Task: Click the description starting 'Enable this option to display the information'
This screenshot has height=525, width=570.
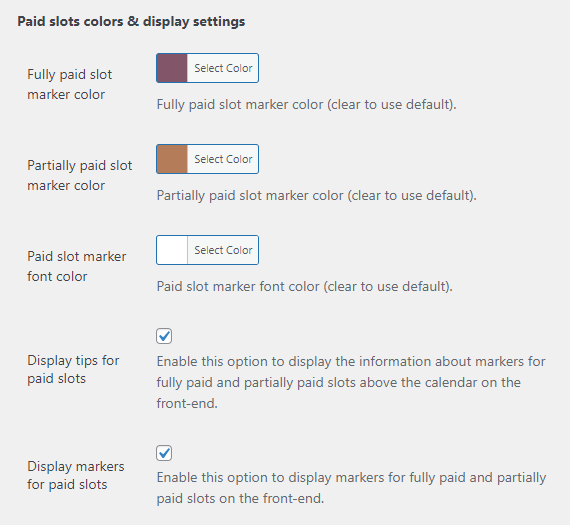Action: (351, 382)
